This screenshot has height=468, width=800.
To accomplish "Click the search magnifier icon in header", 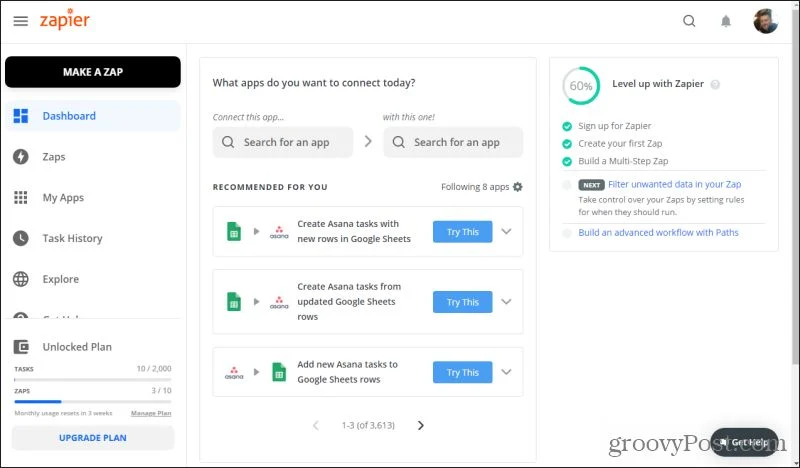I will (x=689, y=21).
